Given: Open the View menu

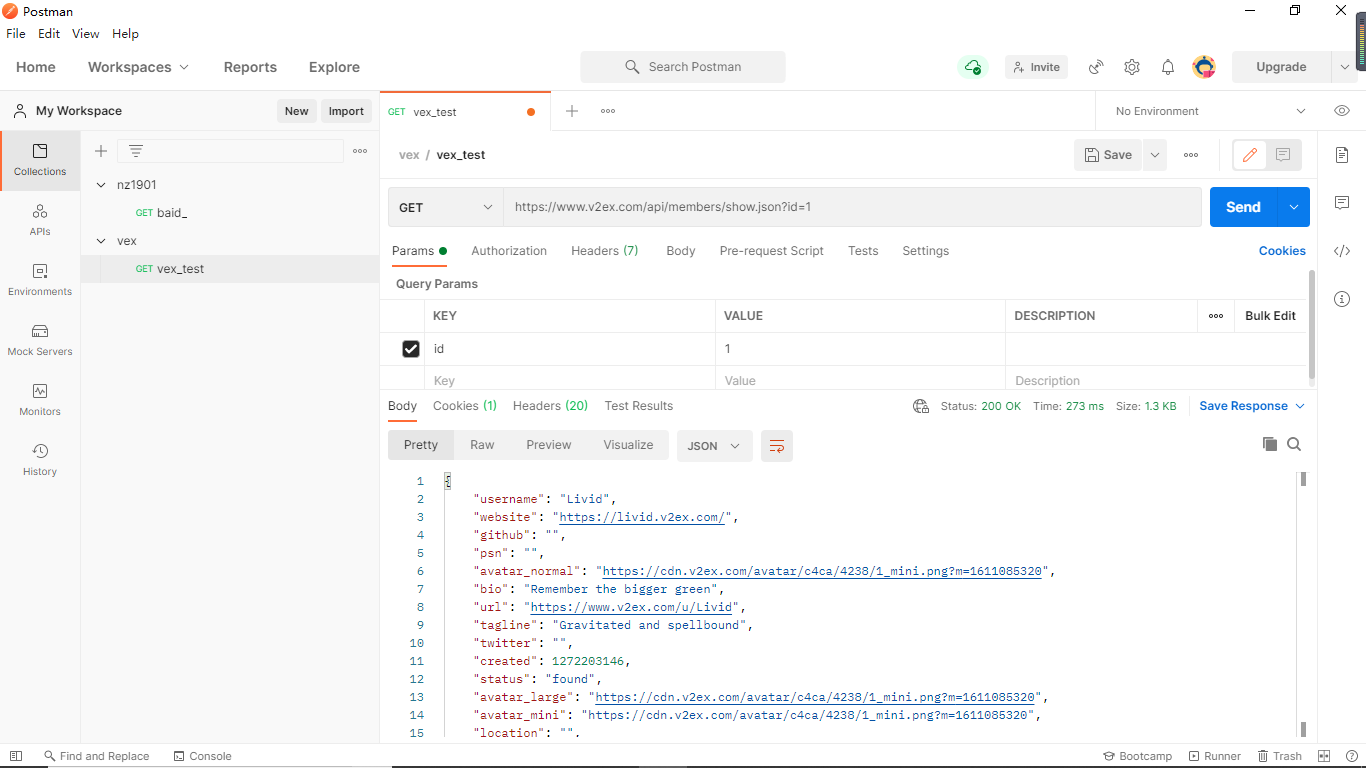Looking at the screenshot, I should click(85, 33).
